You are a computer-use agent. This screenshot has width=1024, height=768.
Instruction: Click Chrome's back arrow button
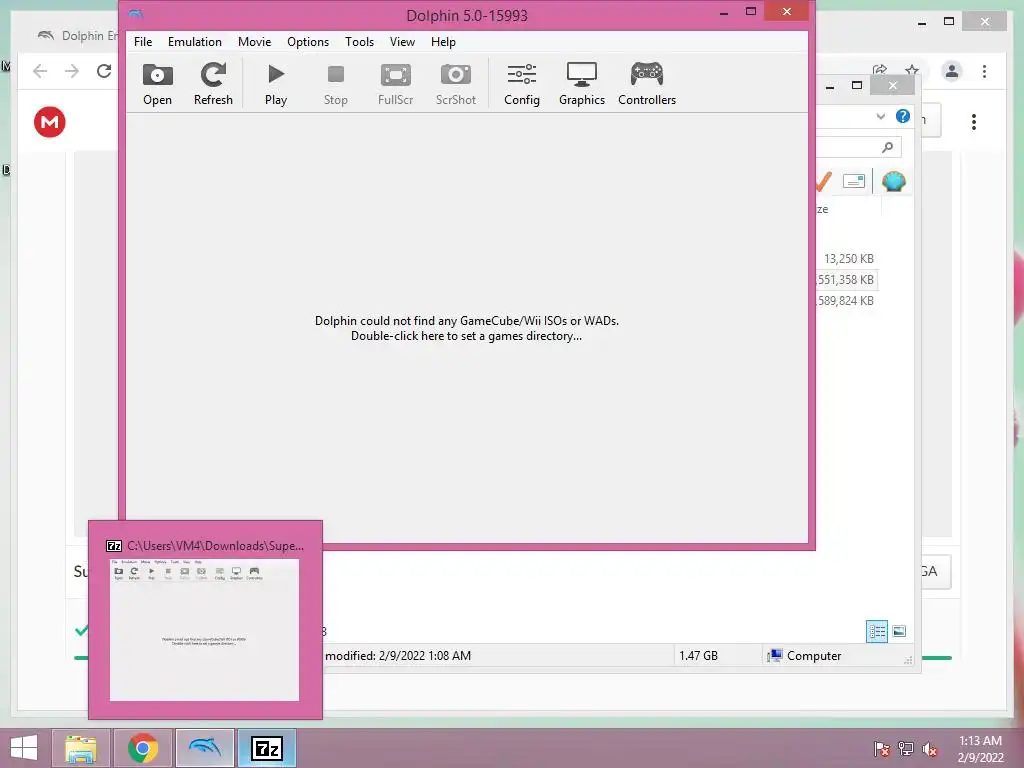click(x=40, y=71)
